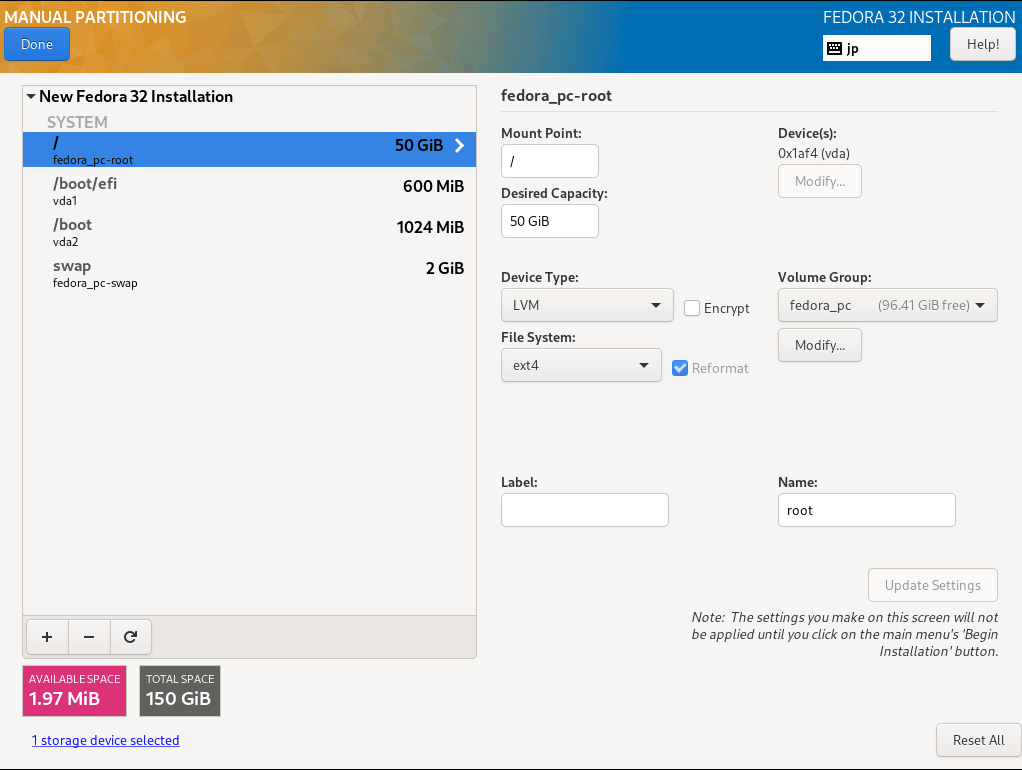Click the 2 GiB swap size value
Screen dimensions: 1022x770
point(445,269)
